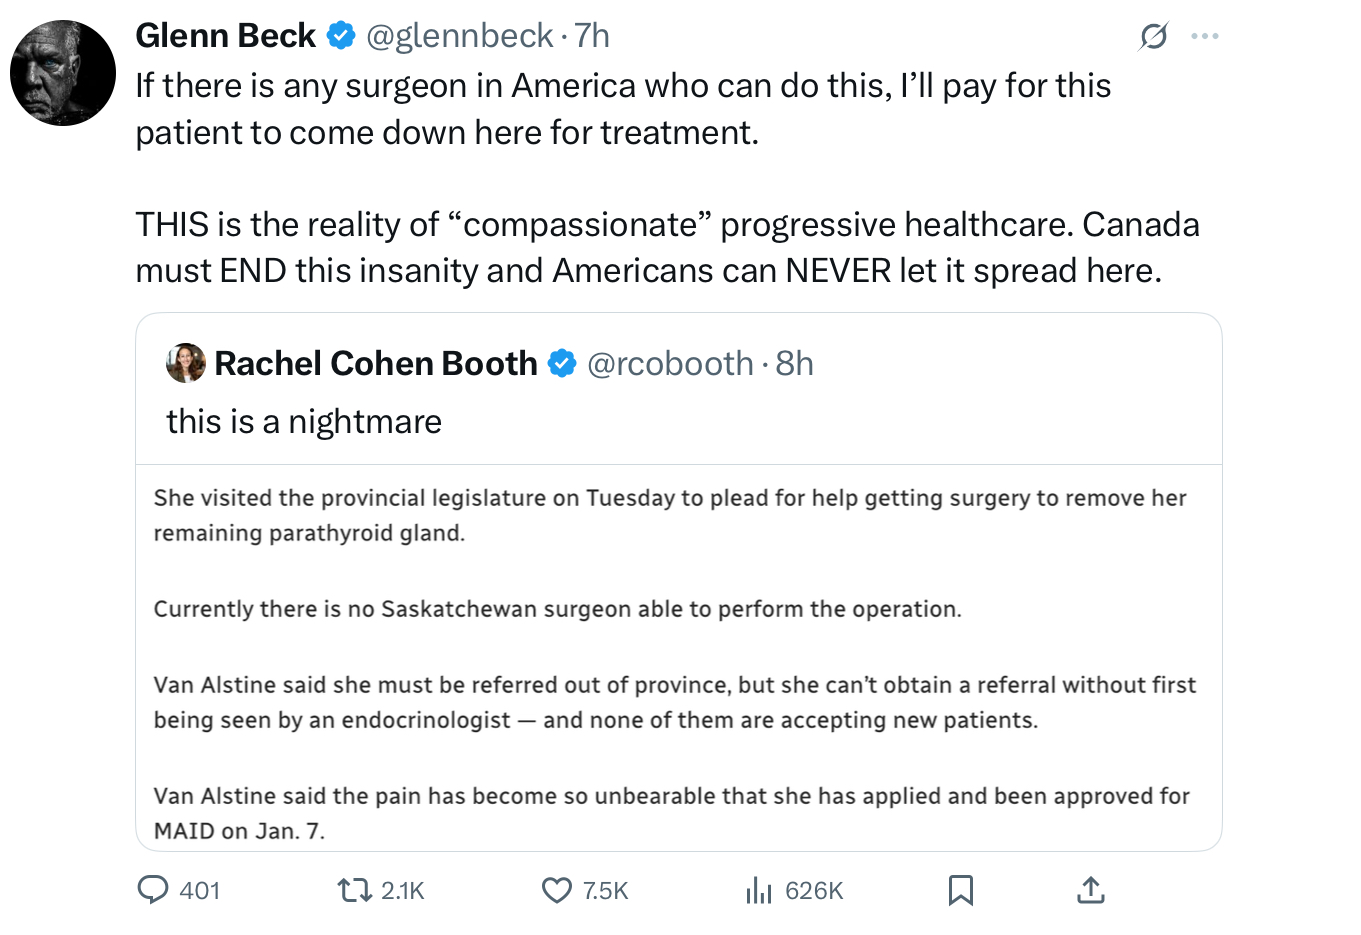This screenshot has width=1361, height=935.
Task: Click the Grok explain icon
Action: pos(1153,37)
